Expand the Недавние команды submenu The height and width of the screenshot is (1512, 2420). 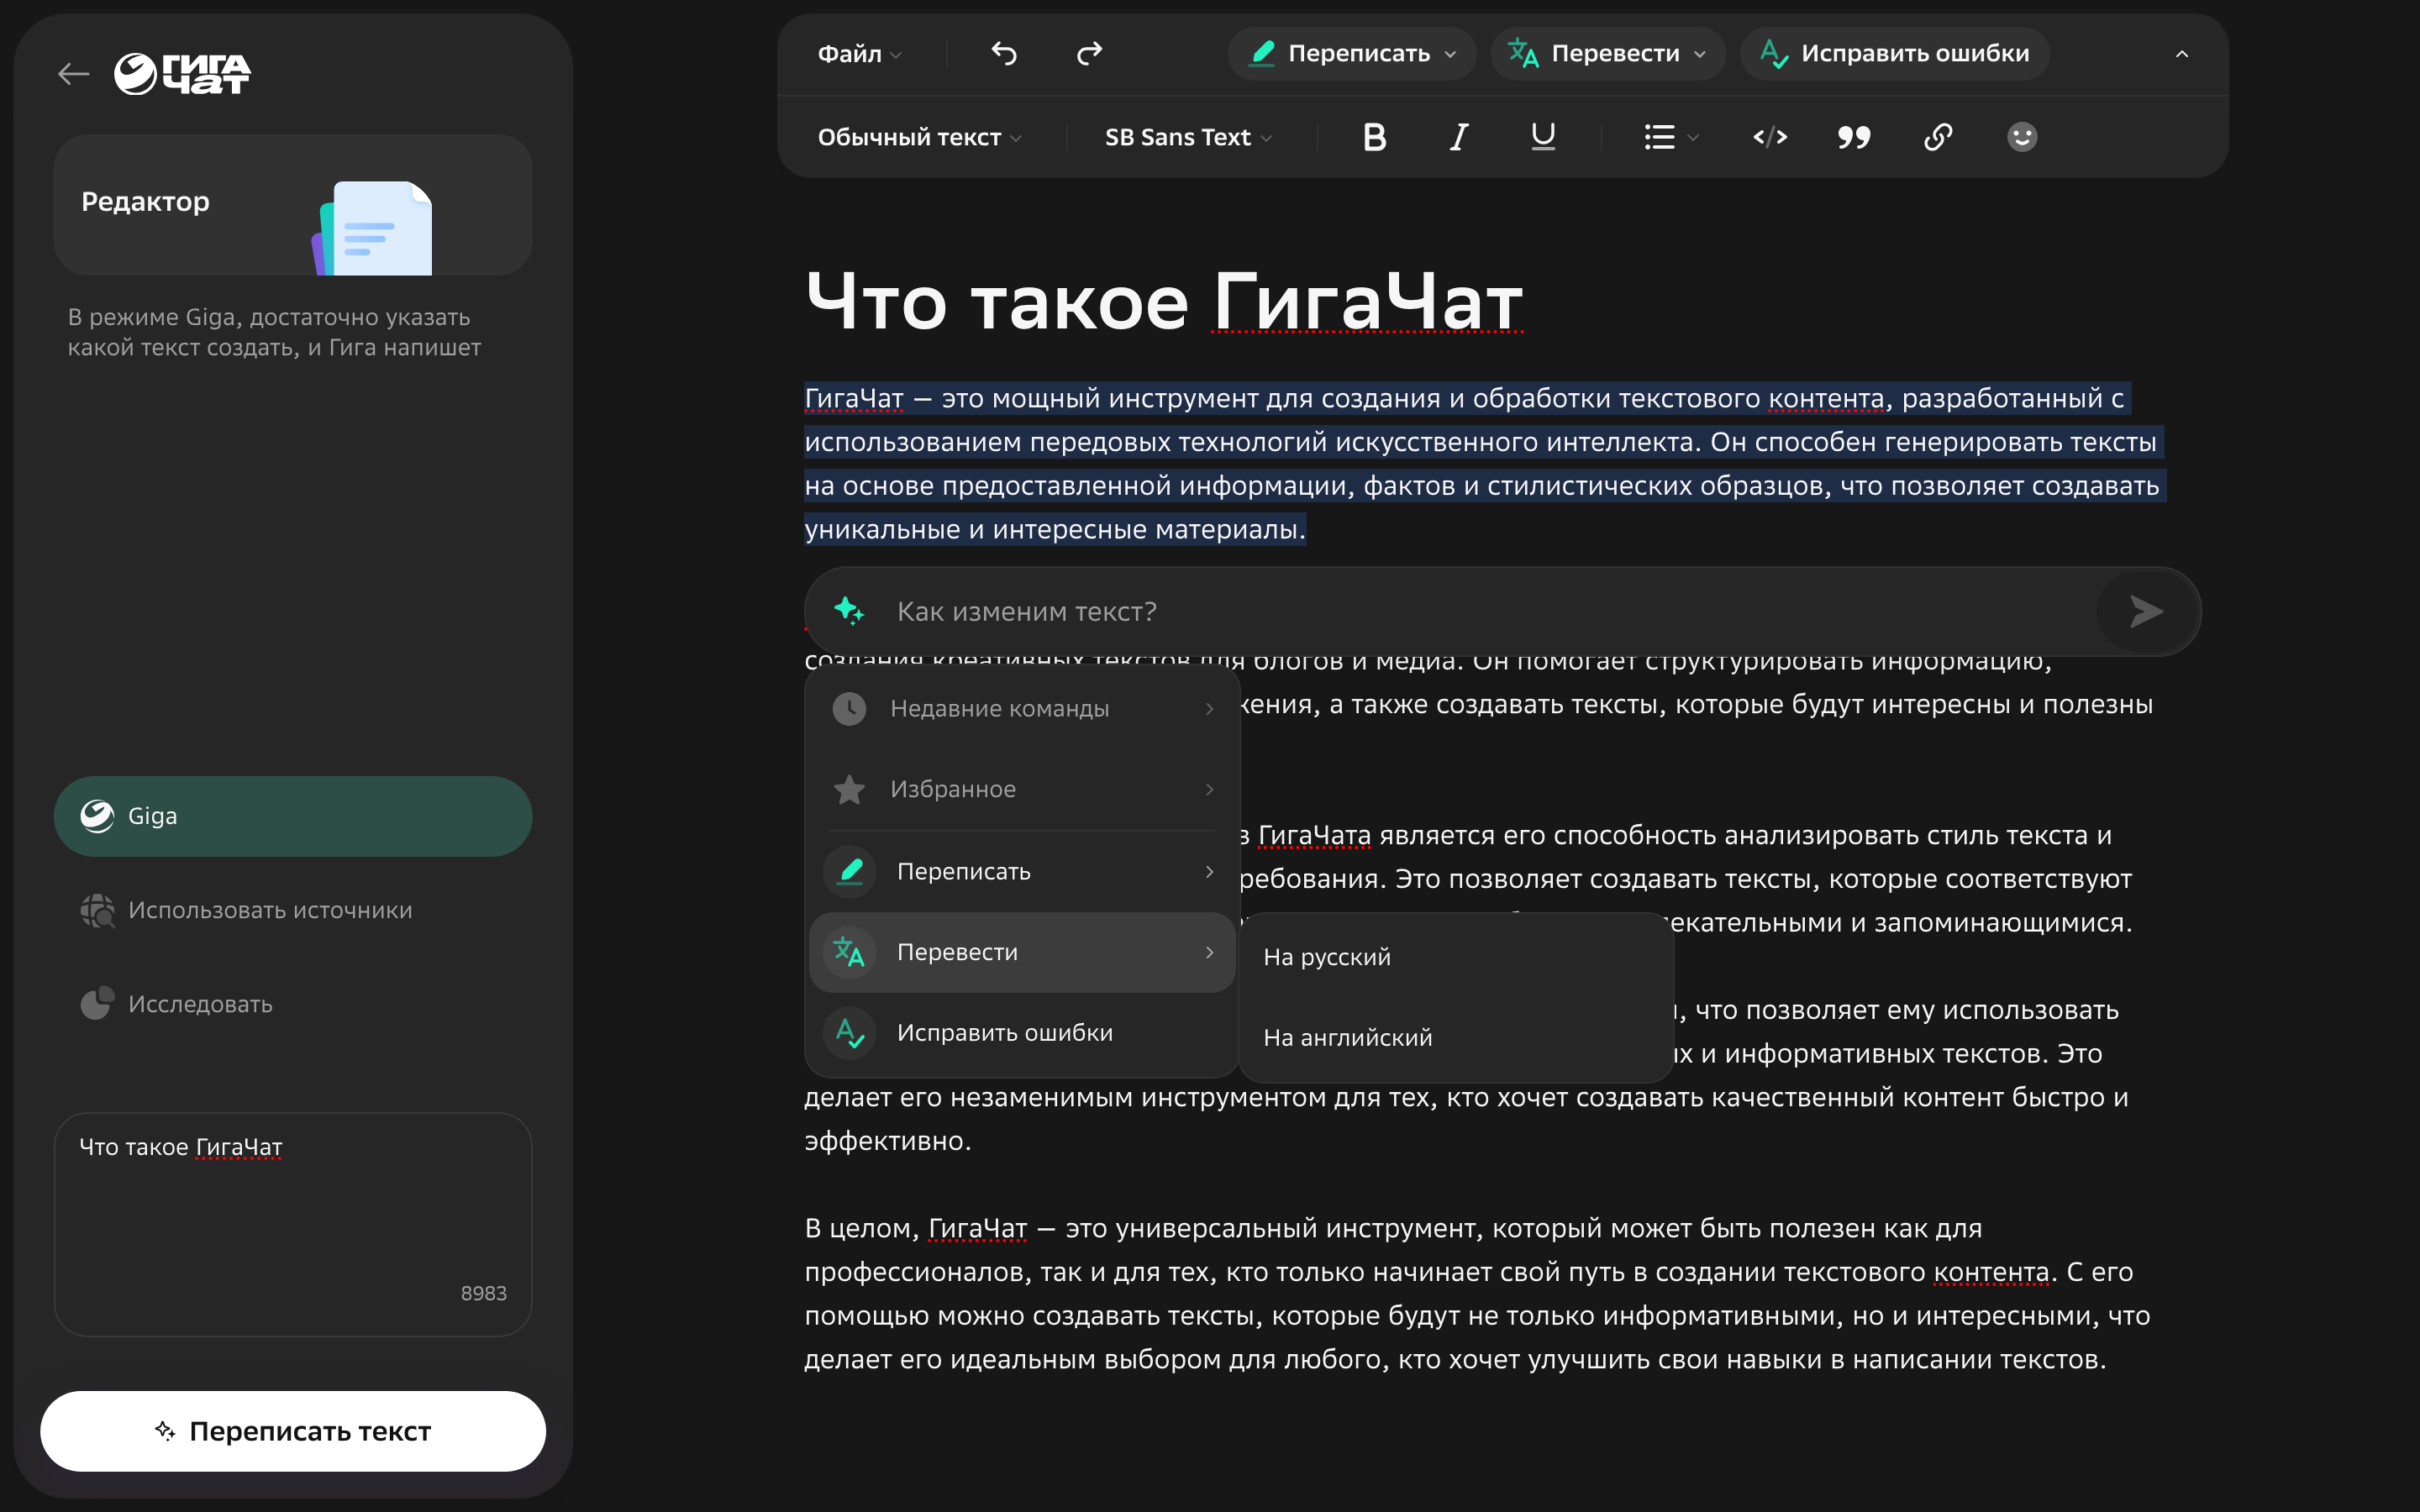[x=1022, y=708]
